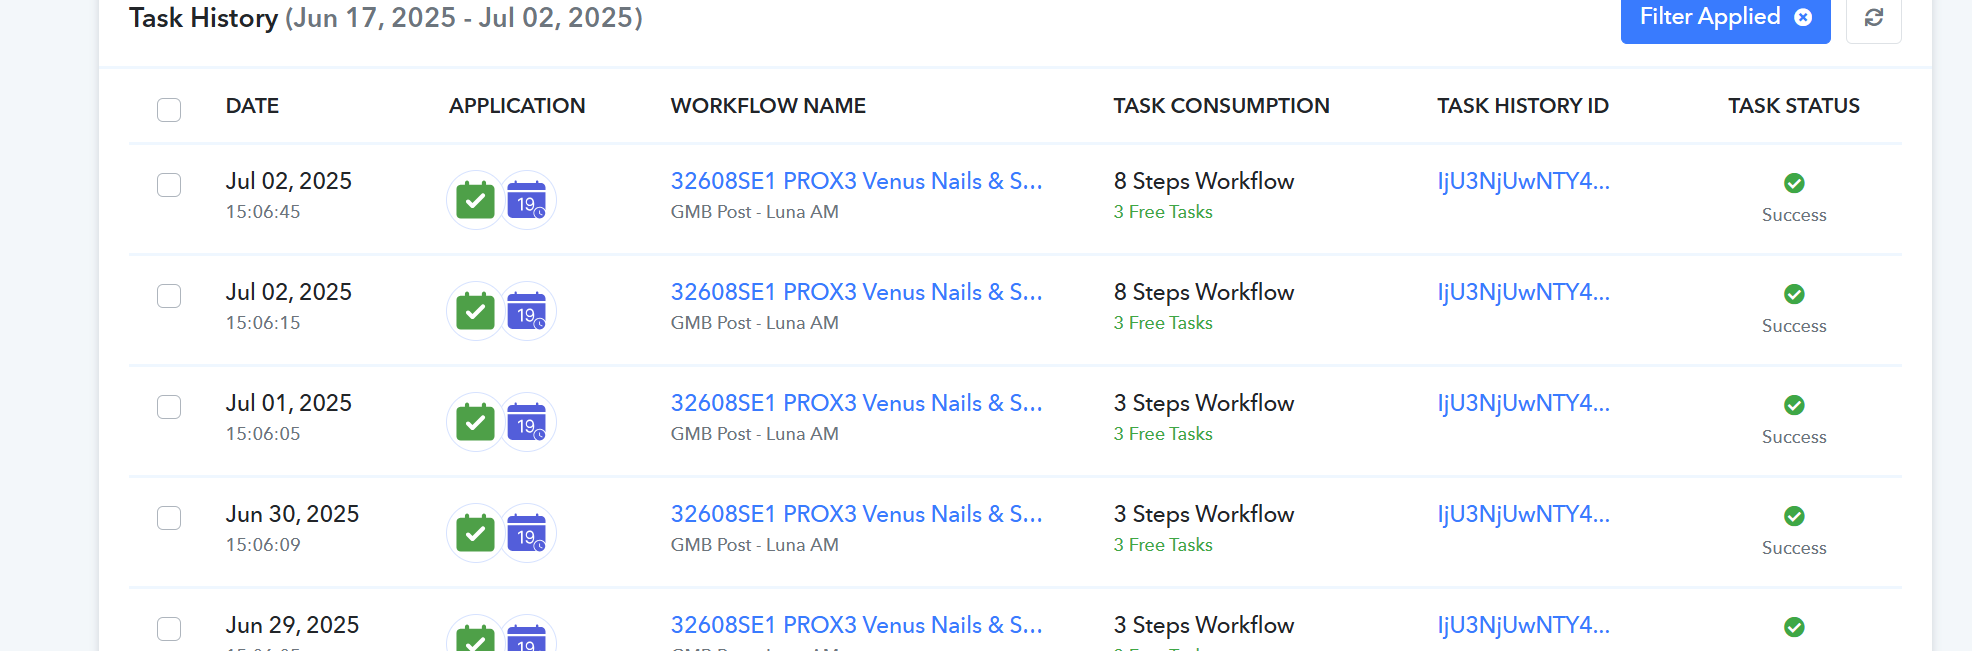Open task history ID link for Jul 01 row
Viewport: 1972px width, 651px height.
[1523, 403]
